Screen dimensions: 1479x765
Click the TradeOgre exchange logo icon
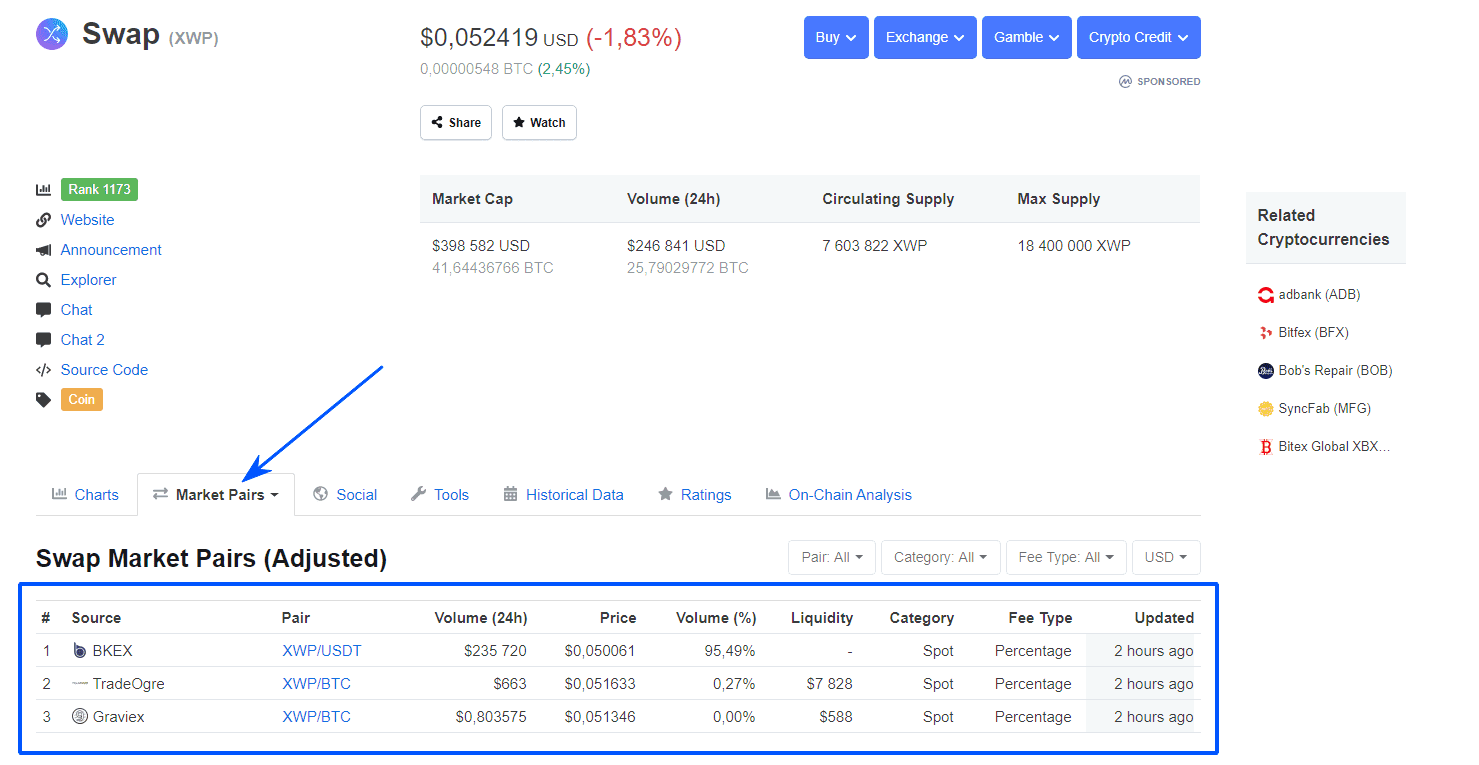coord(80,684)
